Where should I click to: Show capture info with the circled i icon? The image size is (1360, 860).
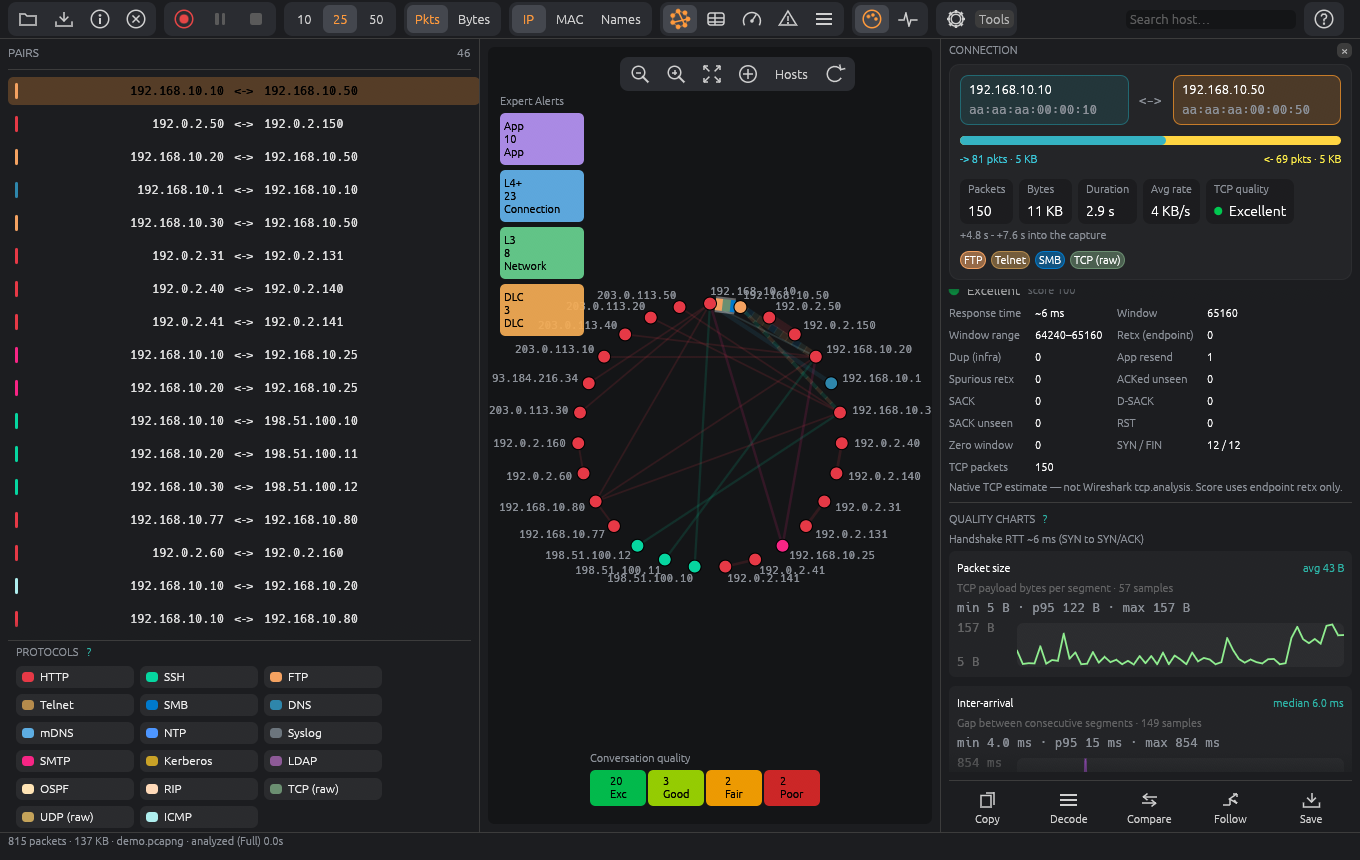point(100,19)
